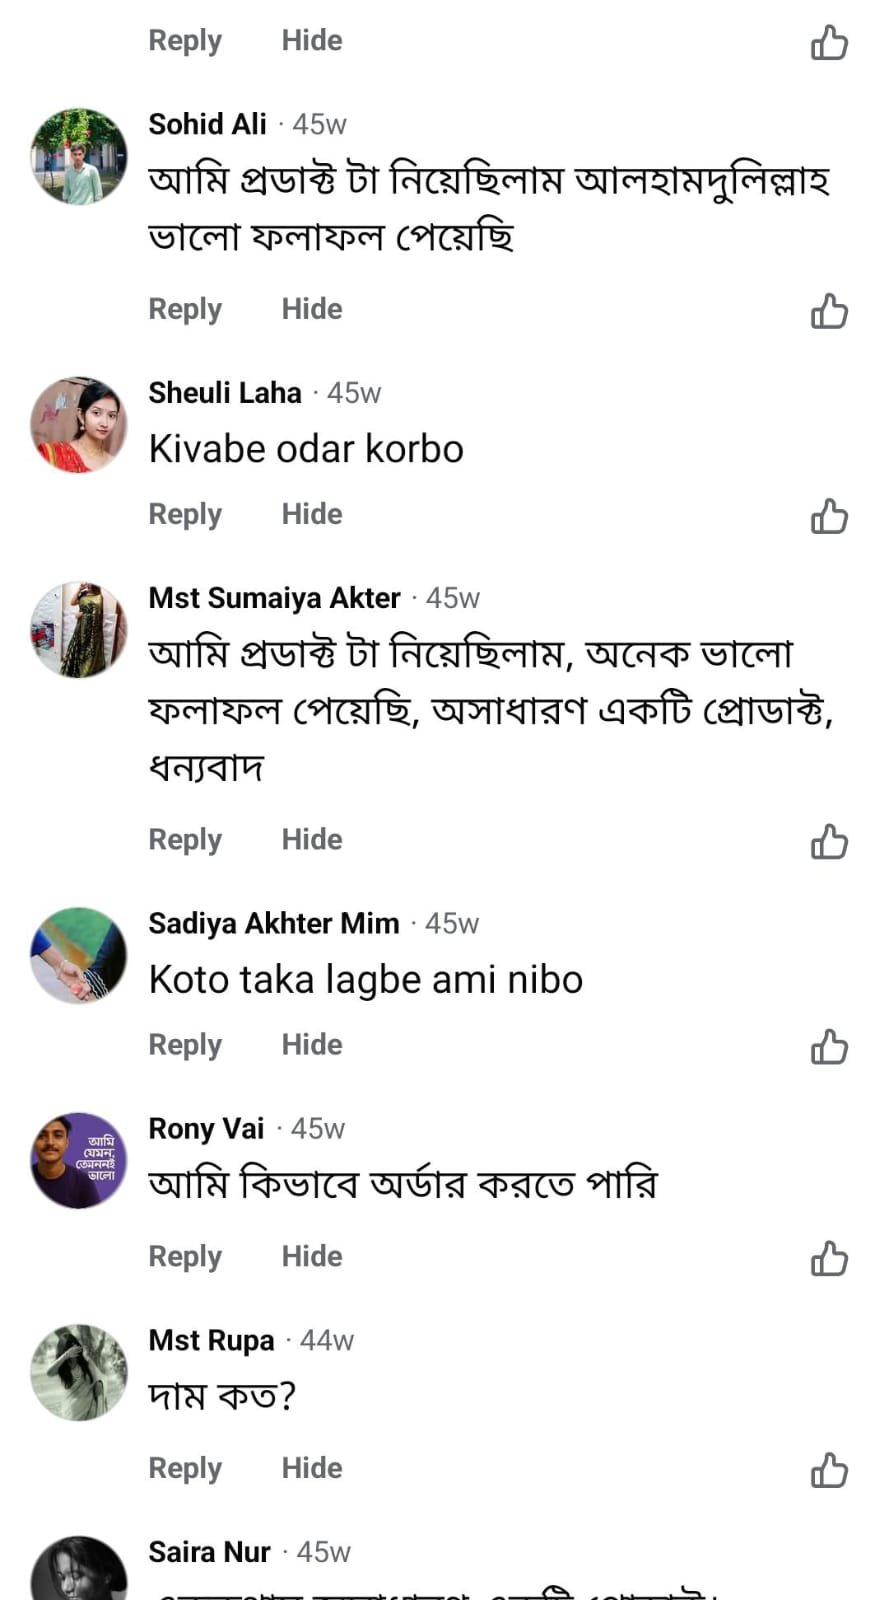This screenshot has height=1600, width=889.
Task: Open Rony Vai's profile avatar
Action: click(x=79, y=1160)
